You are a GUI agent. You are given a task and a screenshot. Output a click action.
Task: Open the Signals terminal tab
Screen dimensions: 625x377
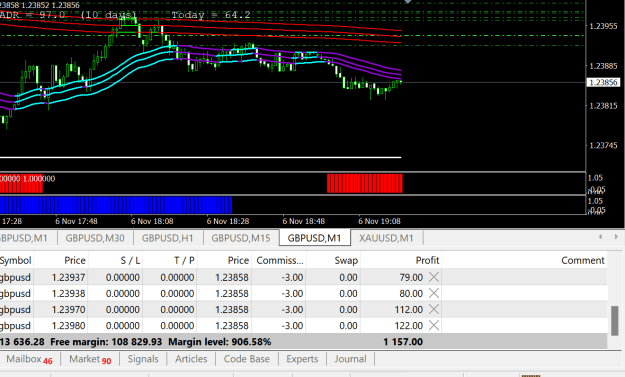click(x=143, y=359)
